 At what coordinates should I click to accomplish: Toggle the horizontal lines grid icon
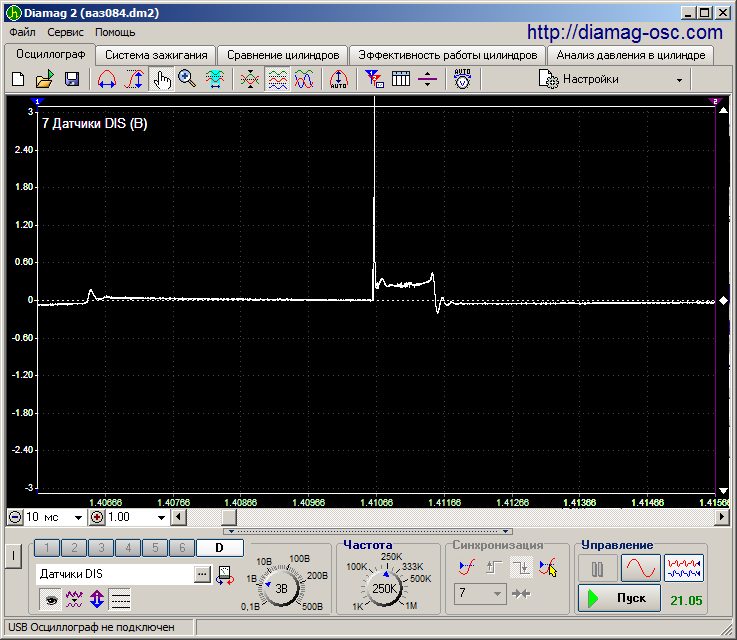(x=120, y=600)
